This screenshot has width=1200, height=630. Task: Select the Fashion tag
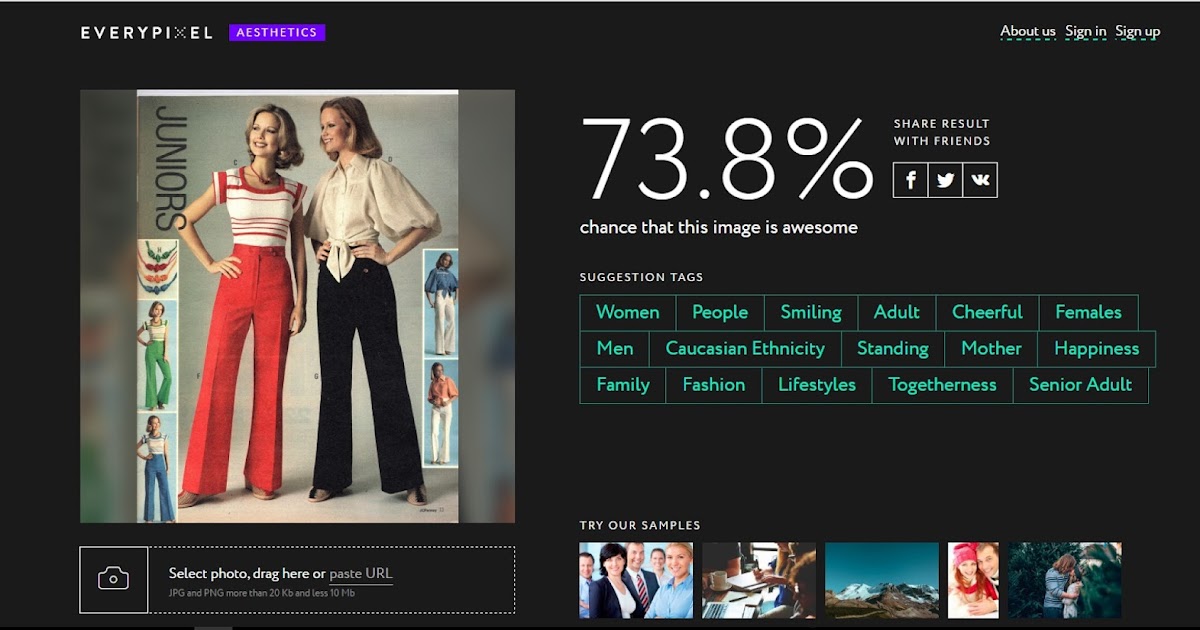coord(714,385)
